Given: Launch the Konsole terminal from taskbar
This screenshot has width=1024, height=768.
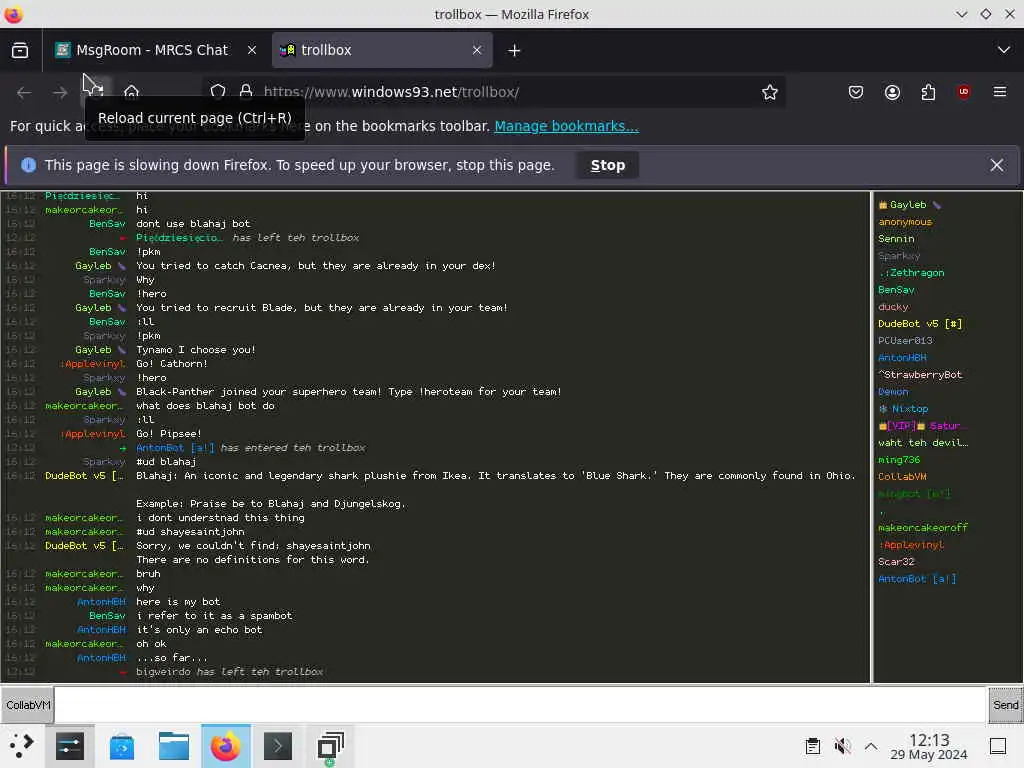Looking at the screenshot, I should point(278,746).
